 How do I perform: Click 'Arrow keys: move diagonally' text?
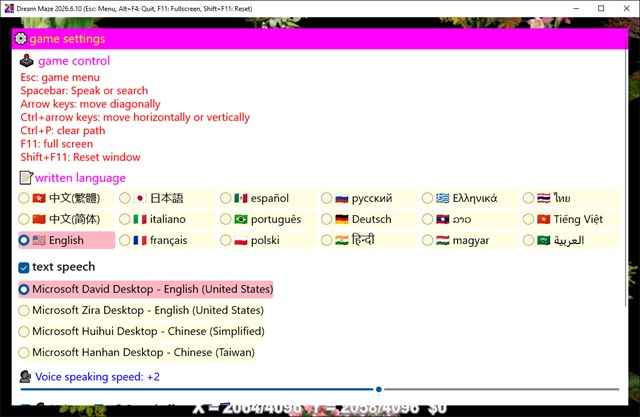point(90,104)
